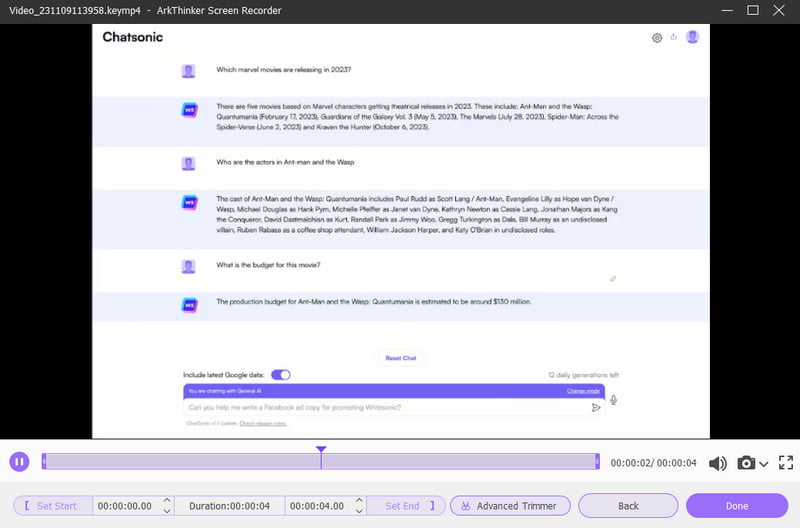Open the snapshot options dropdown arrow
The height and width of the screenshot is (528, 800).
[x=763, y=464]
